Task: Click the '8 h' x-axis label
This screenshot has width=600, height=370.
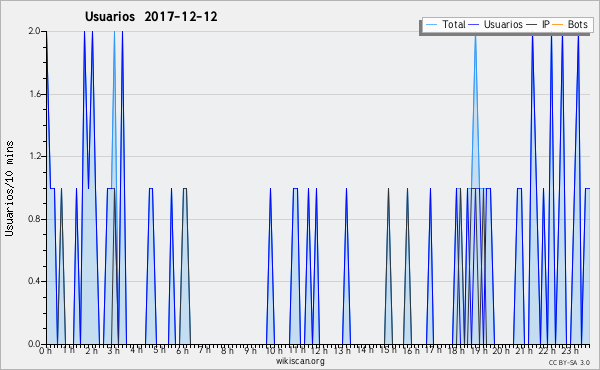Action: pos(227,350)
